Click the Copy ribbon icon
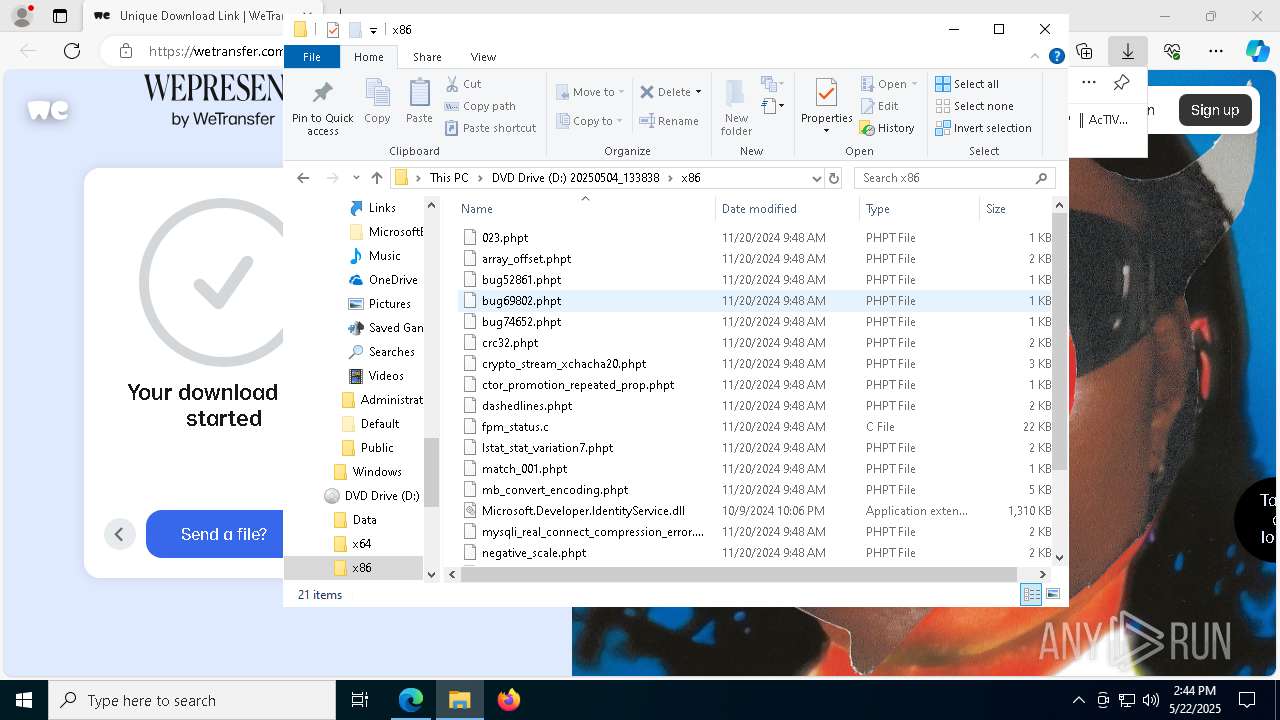The image size is (1280, 720). coord(377,101)
